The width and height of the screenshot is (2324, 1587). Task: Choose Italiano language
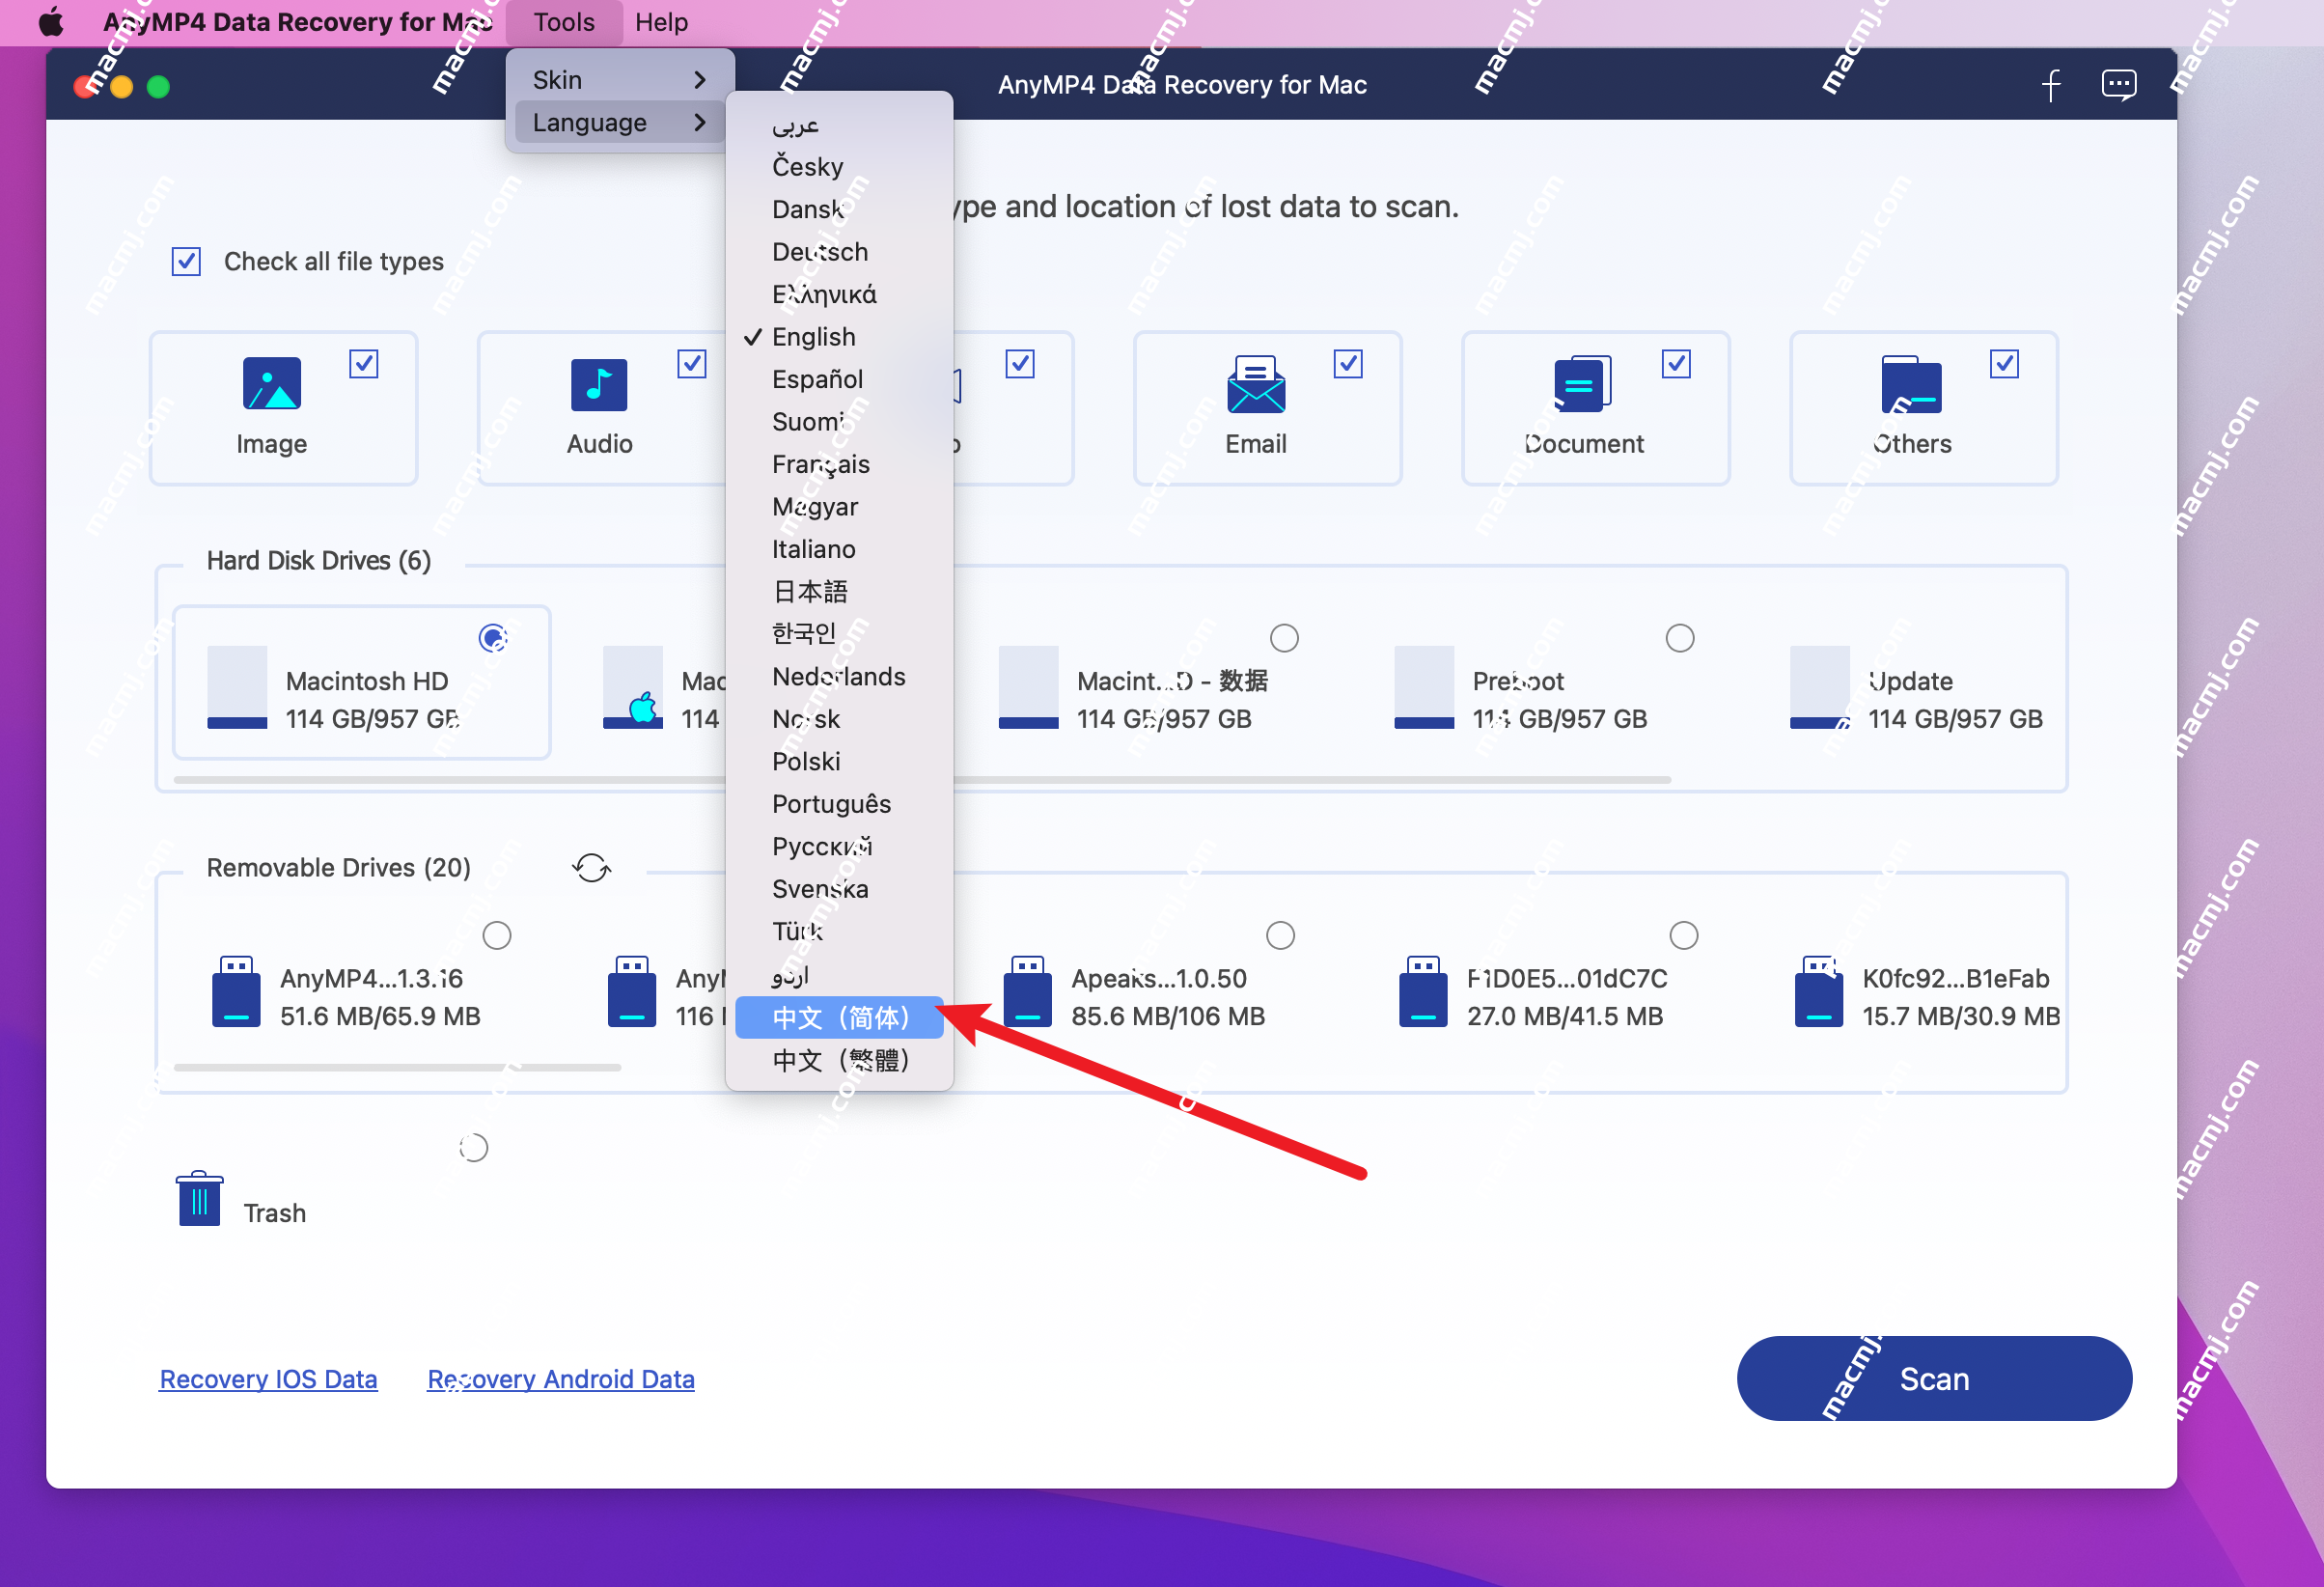click(839, 549)
